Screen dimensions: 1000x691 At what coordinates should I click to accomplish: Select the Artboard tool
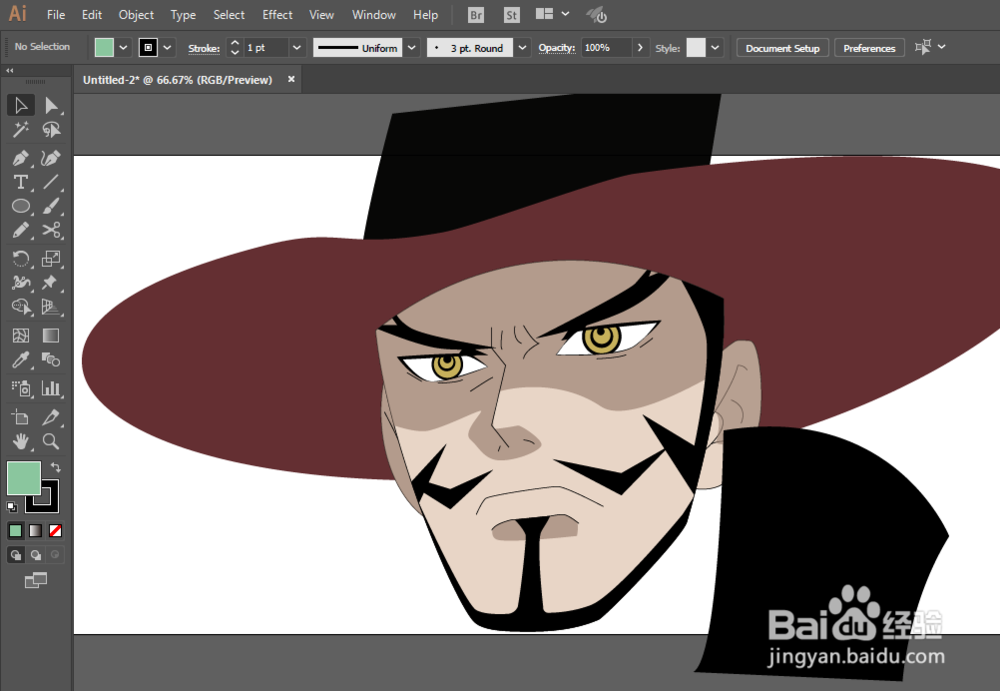[x=20, y=417]
